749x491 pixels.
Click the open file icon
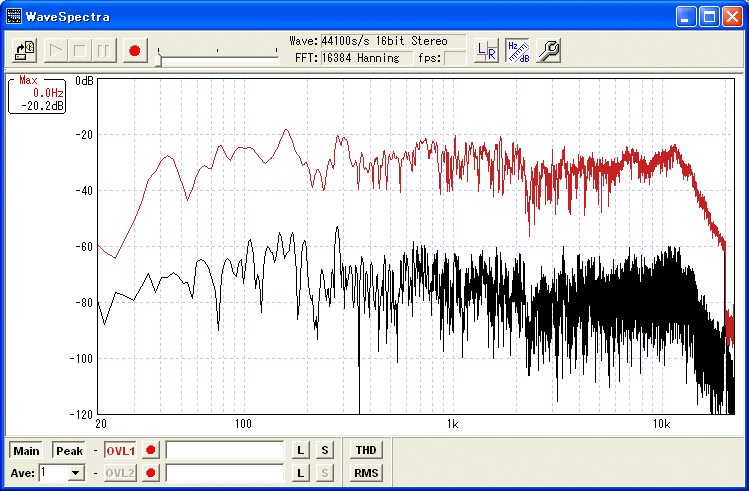coord(26,49)
